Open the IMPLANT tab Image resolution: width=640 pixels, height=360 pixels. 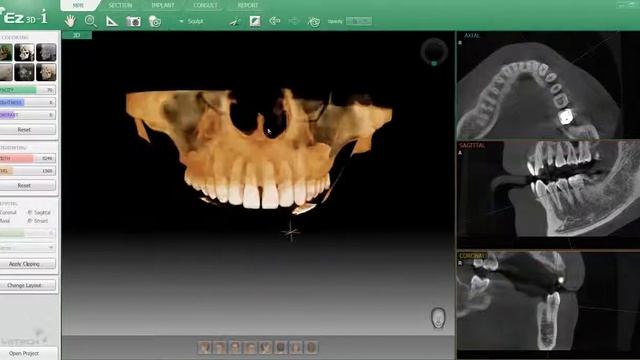point(163,5)
